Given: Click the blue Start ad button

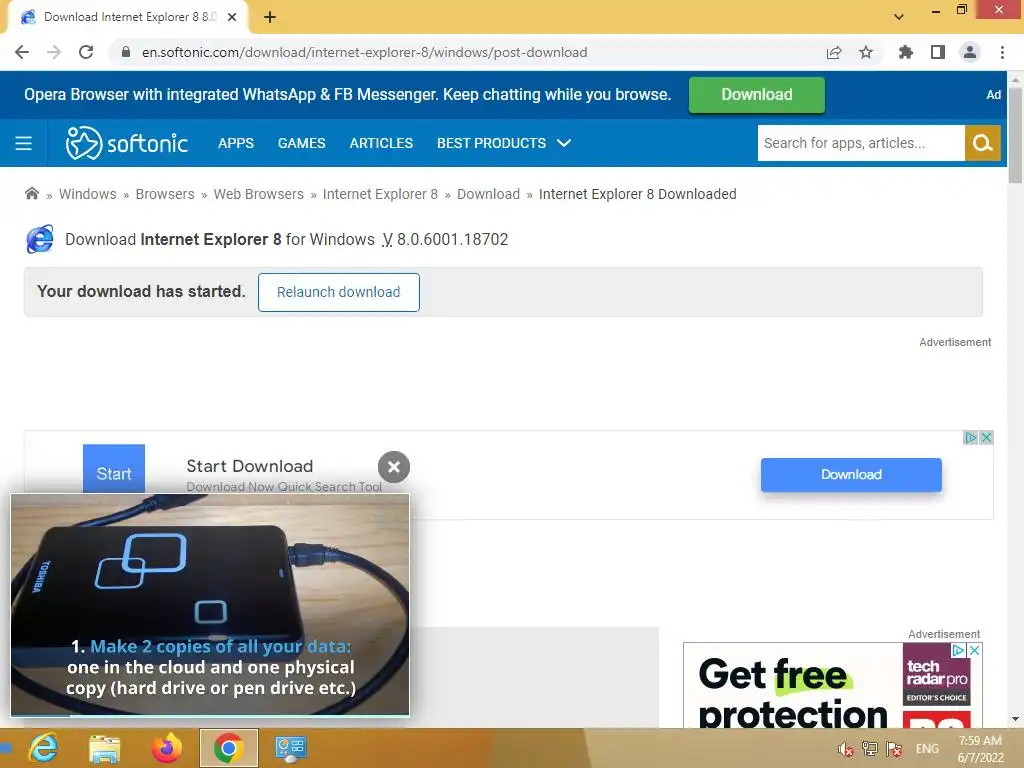Looking at the screenshot, I should 114,469.
